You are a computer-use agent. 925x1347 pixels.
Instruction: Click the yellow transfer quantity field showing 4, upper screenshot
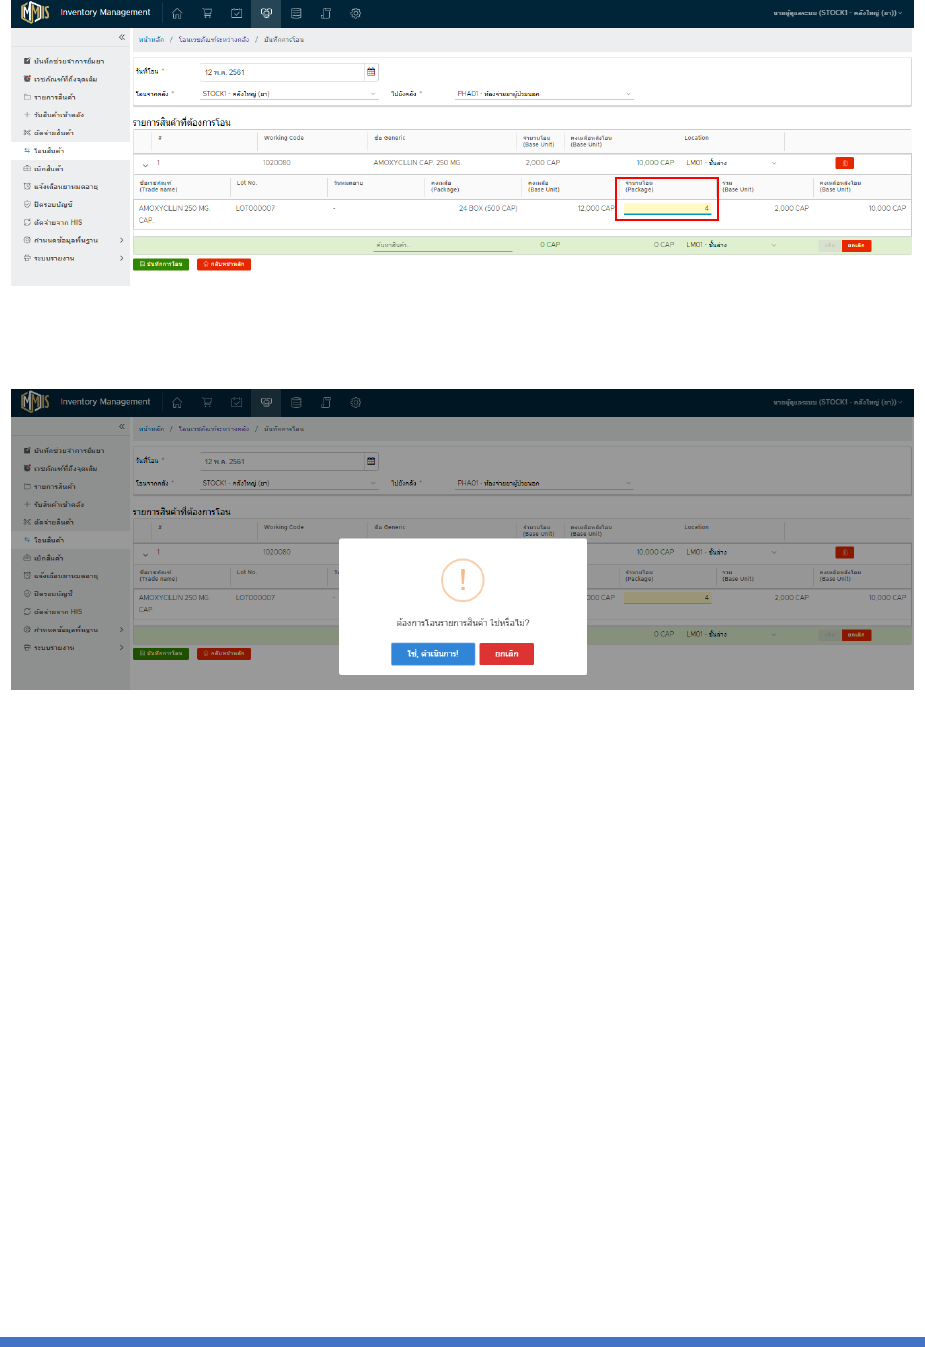point(667,208)
